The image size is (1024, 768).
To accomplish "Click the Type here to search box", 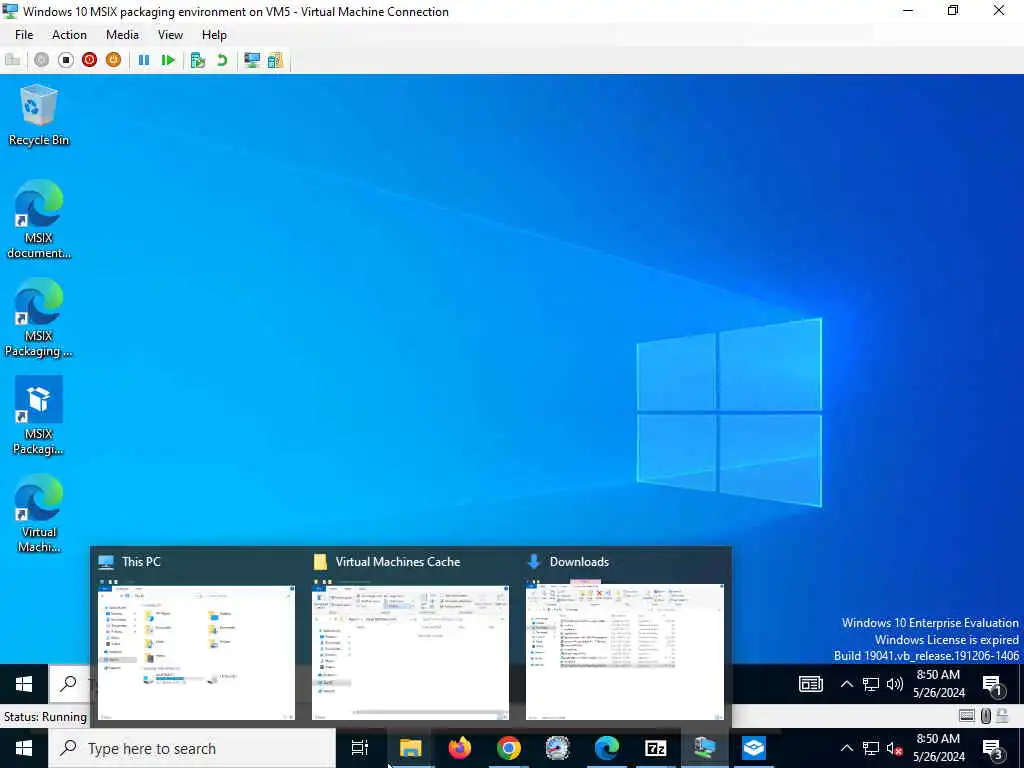I will click(x=192, y=748).
